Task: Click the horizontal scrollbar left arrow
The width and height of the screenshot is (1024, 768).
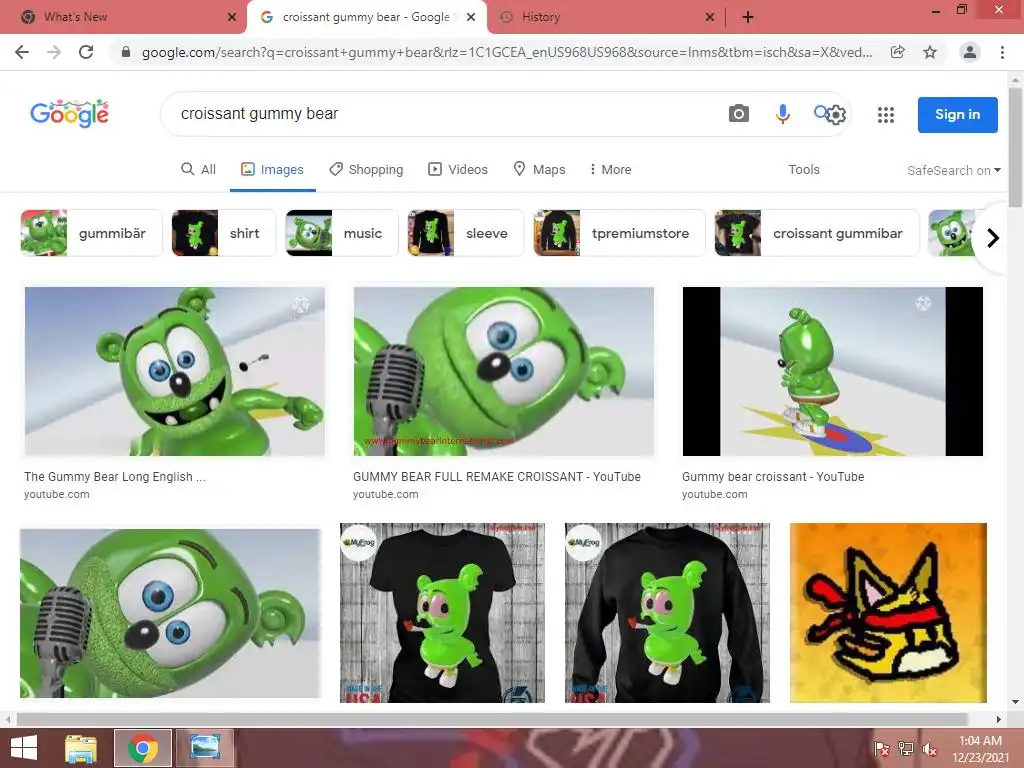Action: (8, 719)
